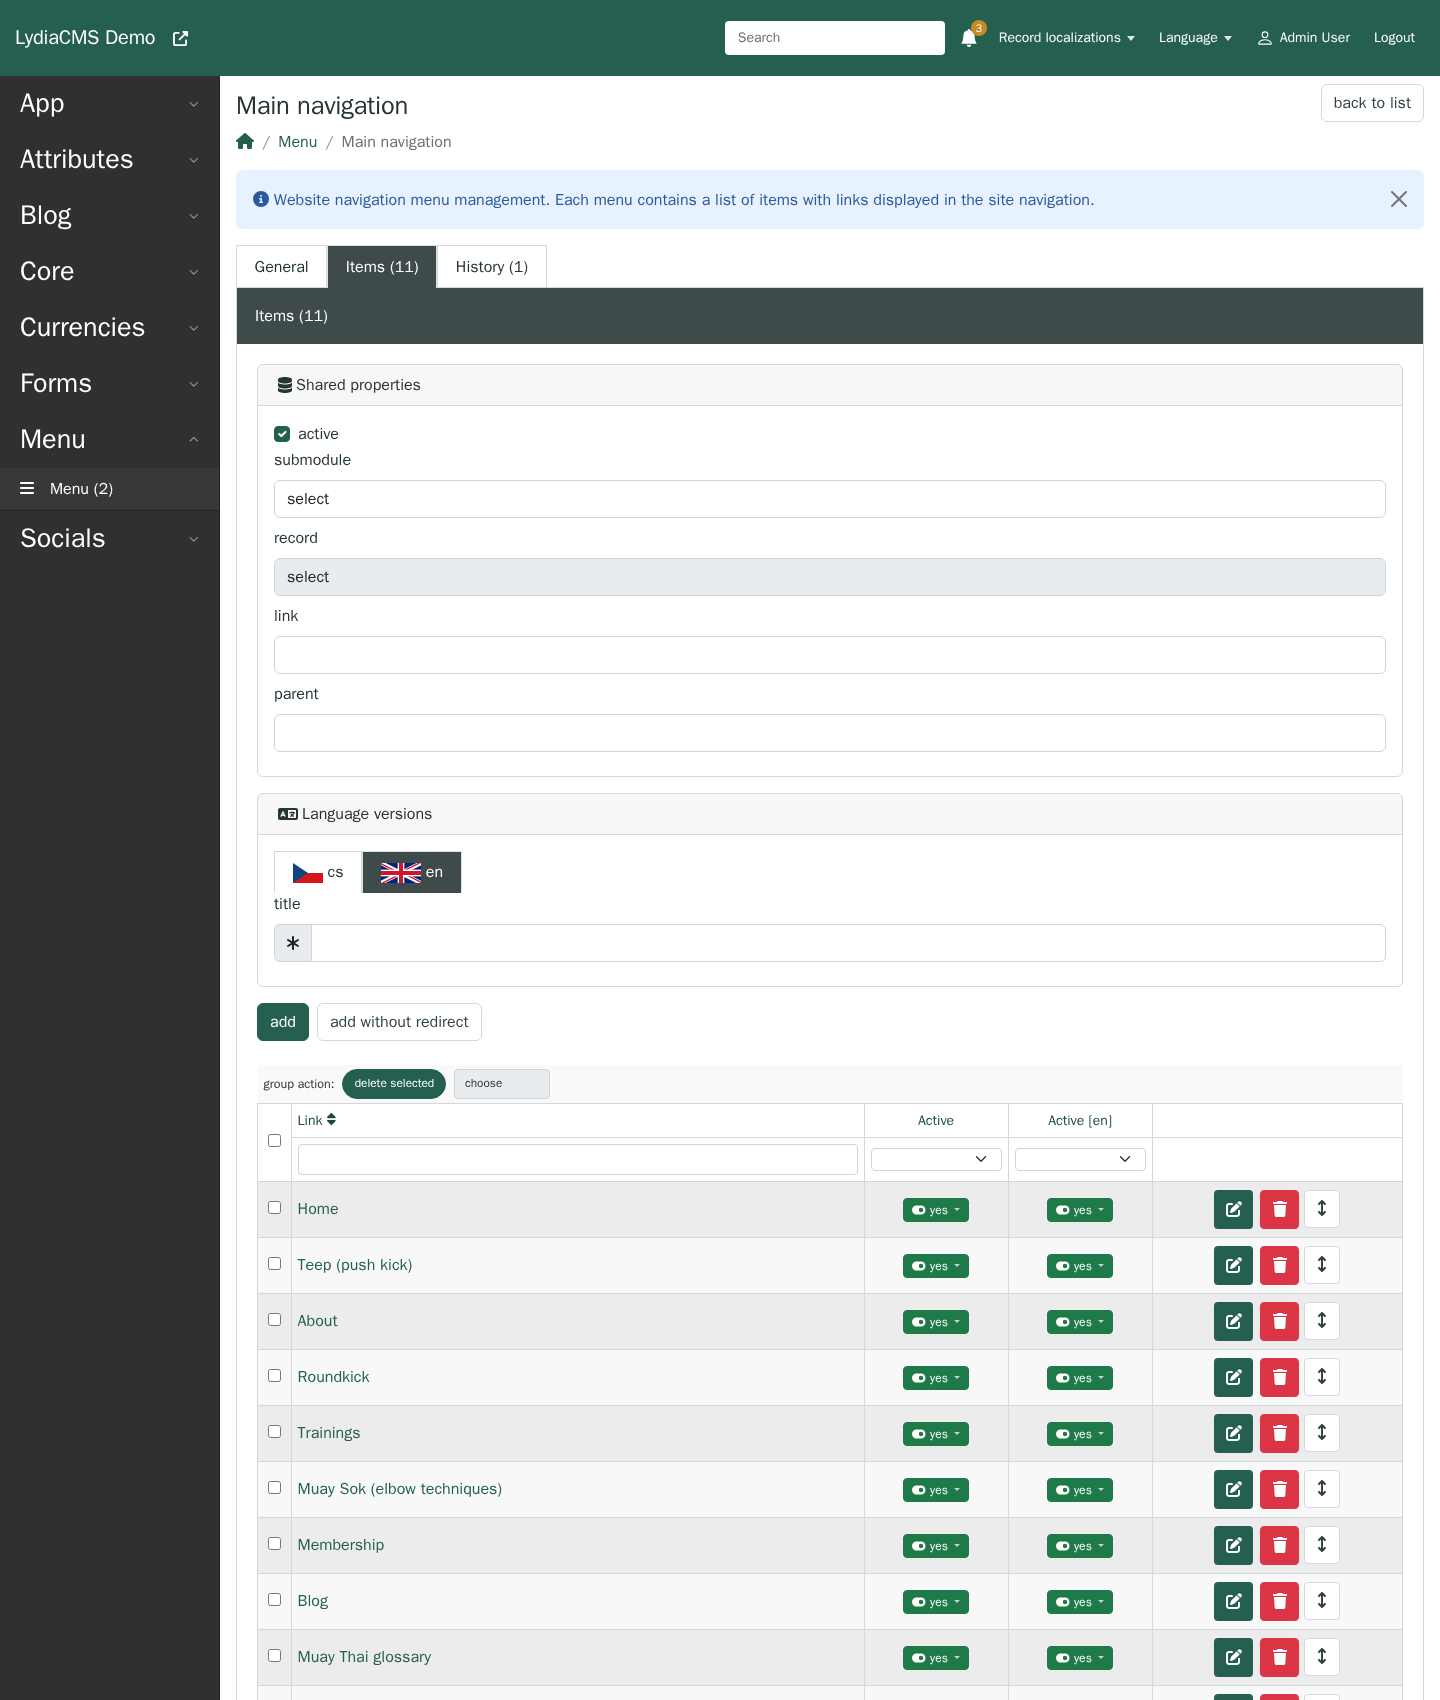Select the Muay Thai glossary checkbox
The image size is (1440, 1700).
(x=274, y=1656)
